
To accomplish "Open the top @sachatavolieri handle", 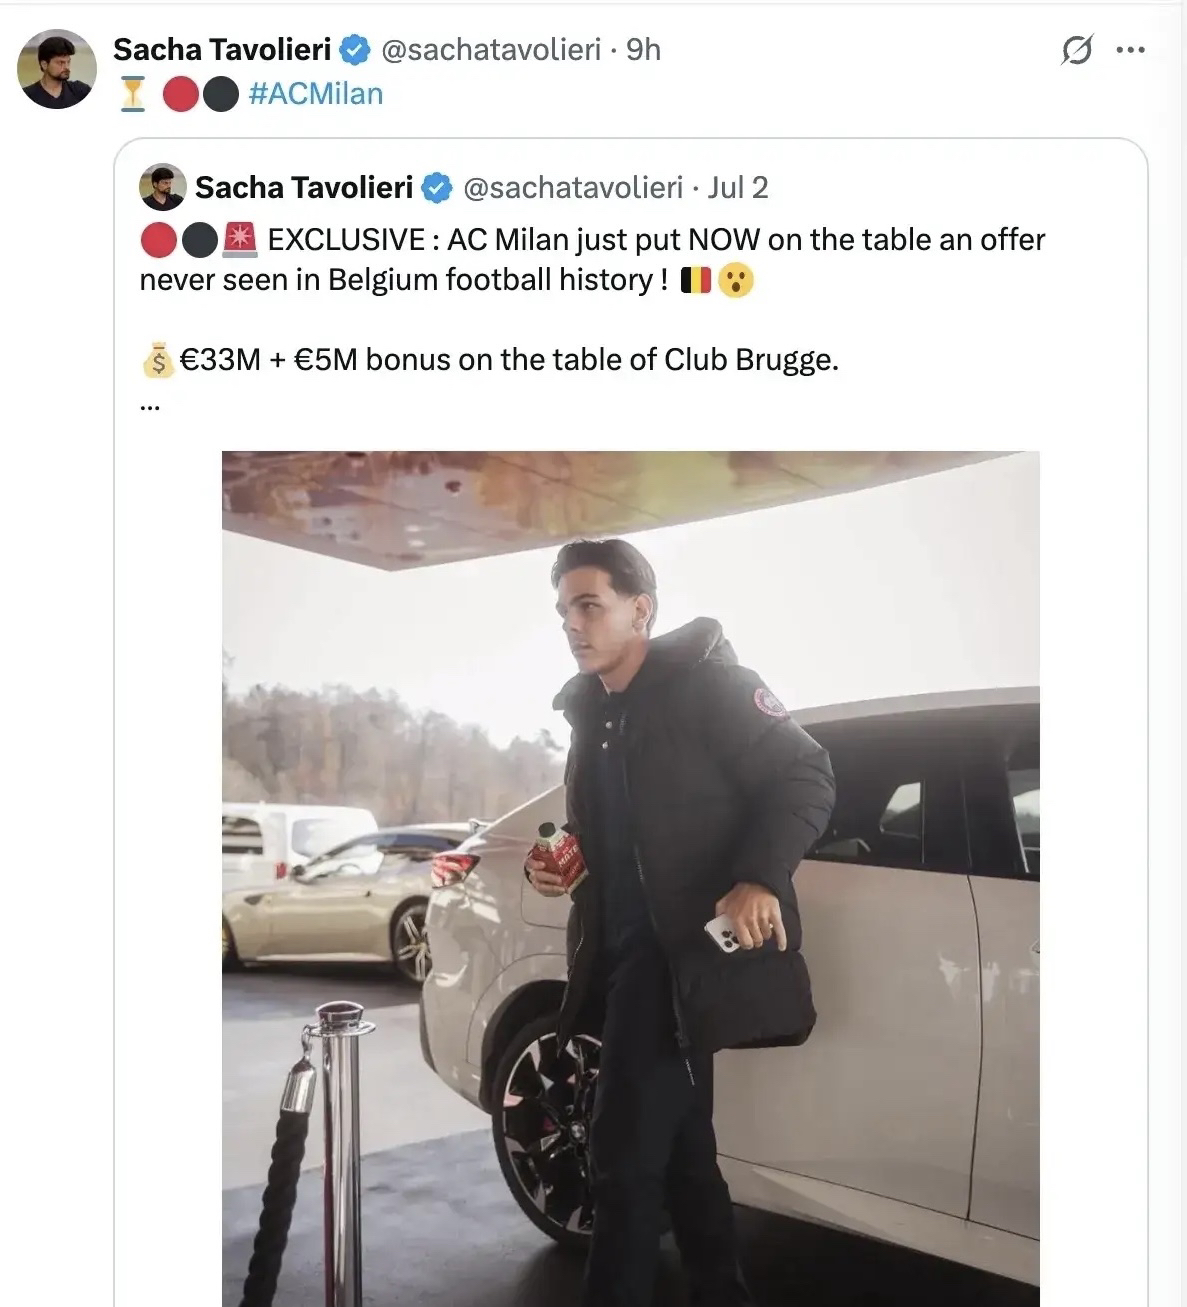I will (x=491, y=49).
